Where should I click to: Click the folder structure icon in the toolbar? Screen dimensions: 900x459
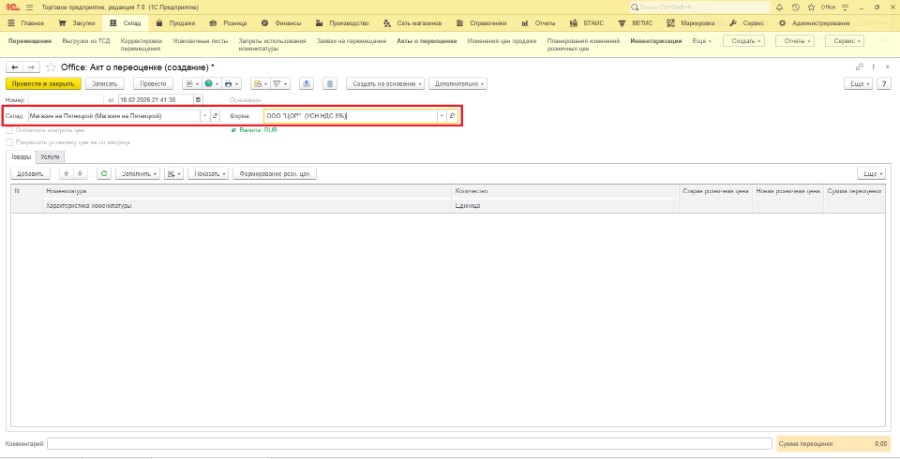[260, 84]
